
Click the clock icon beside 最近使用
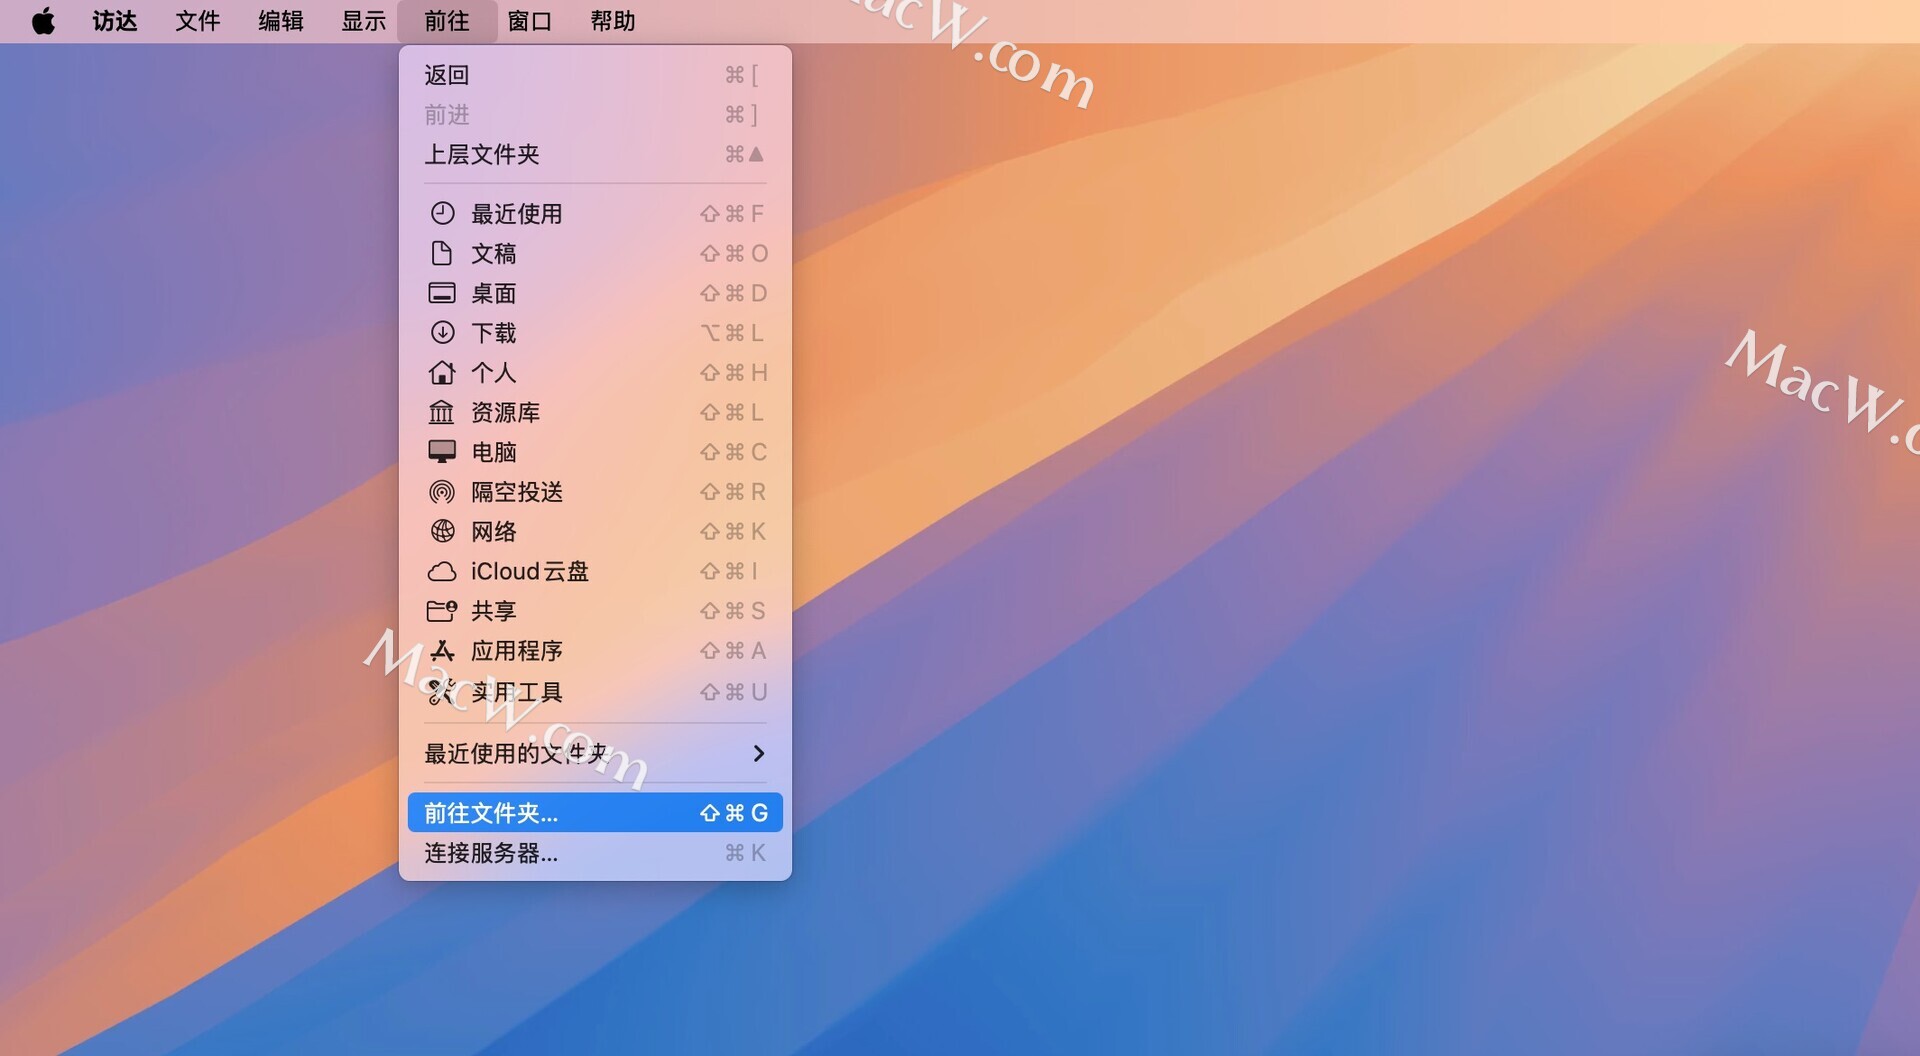pos(442,213)
